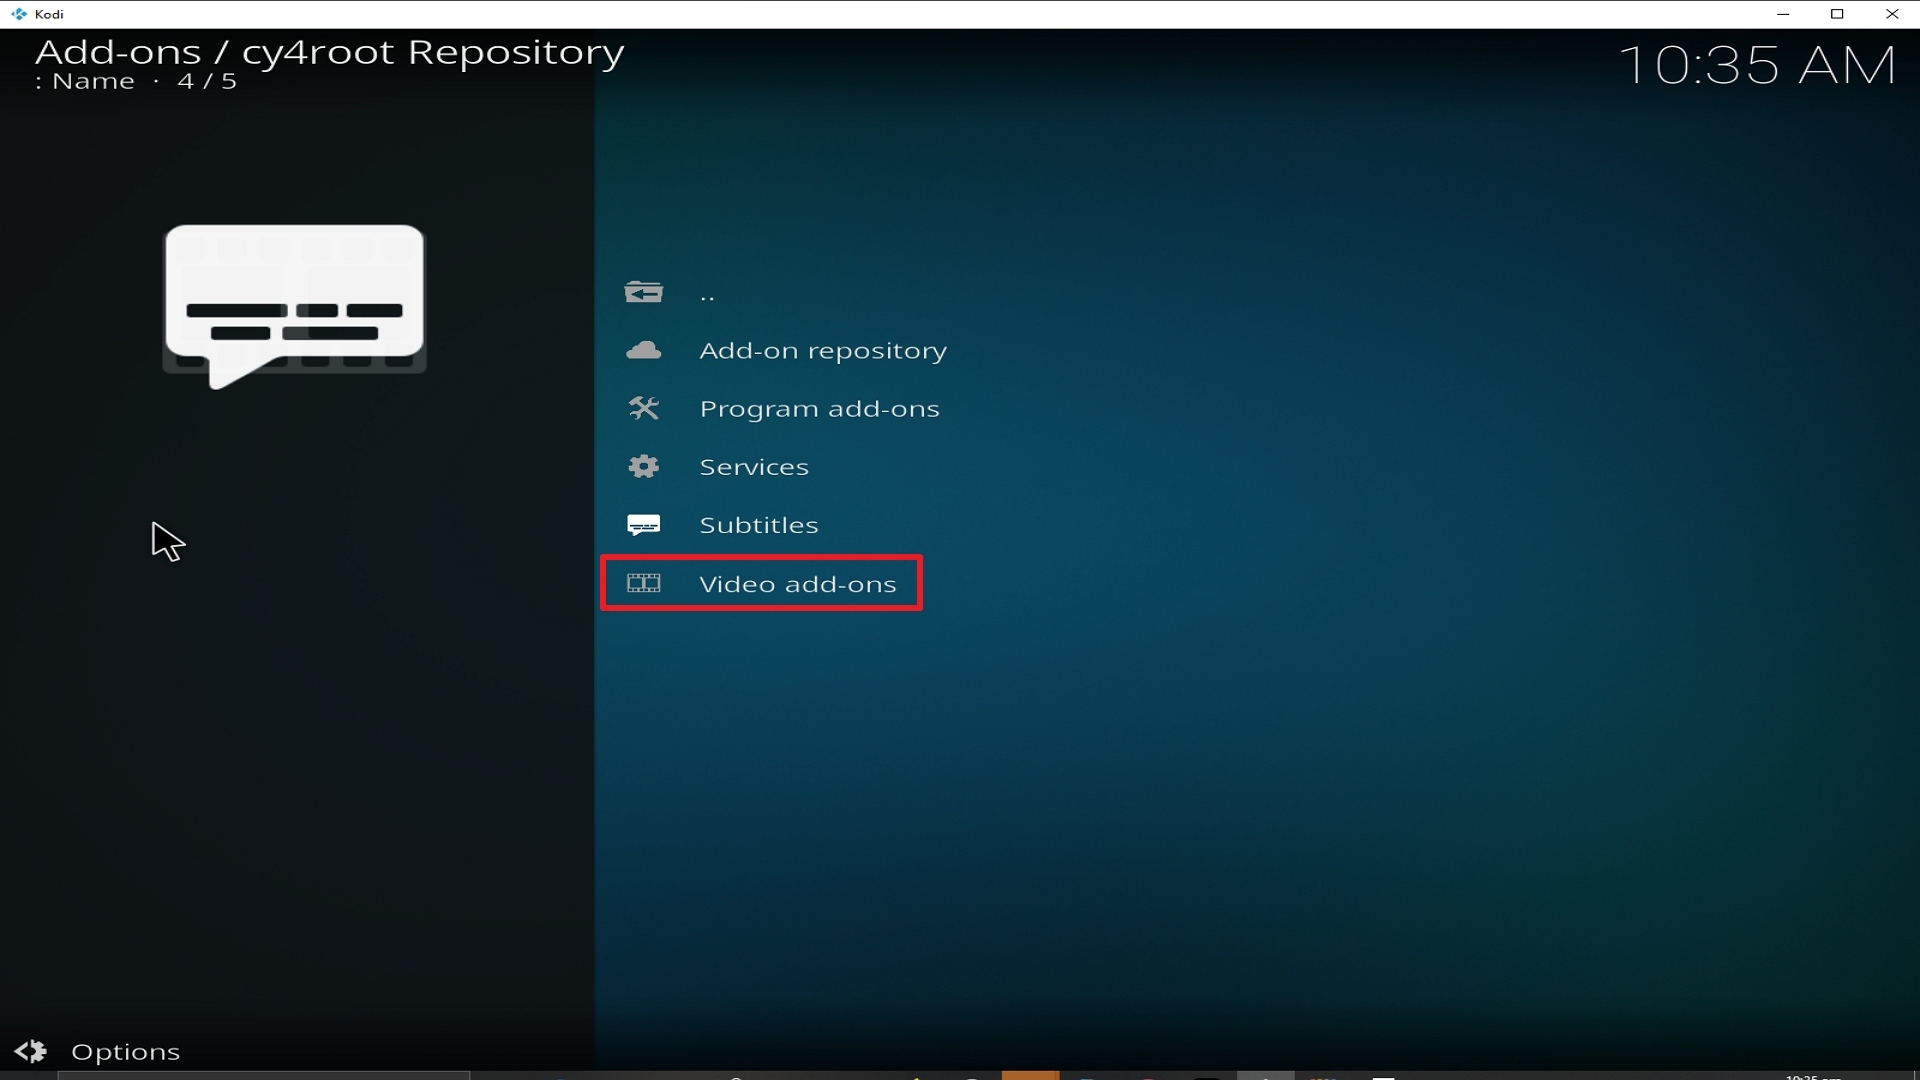
Task: Click the wrench tools icon for Program add-ons
Action: pyautogui.click(x=644, y=408)
